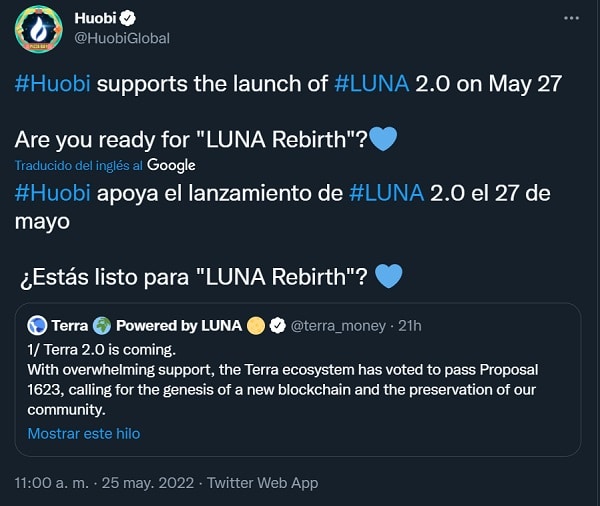Open Huobi profile avatar
The image size is (600, 506).
point(38,29)
